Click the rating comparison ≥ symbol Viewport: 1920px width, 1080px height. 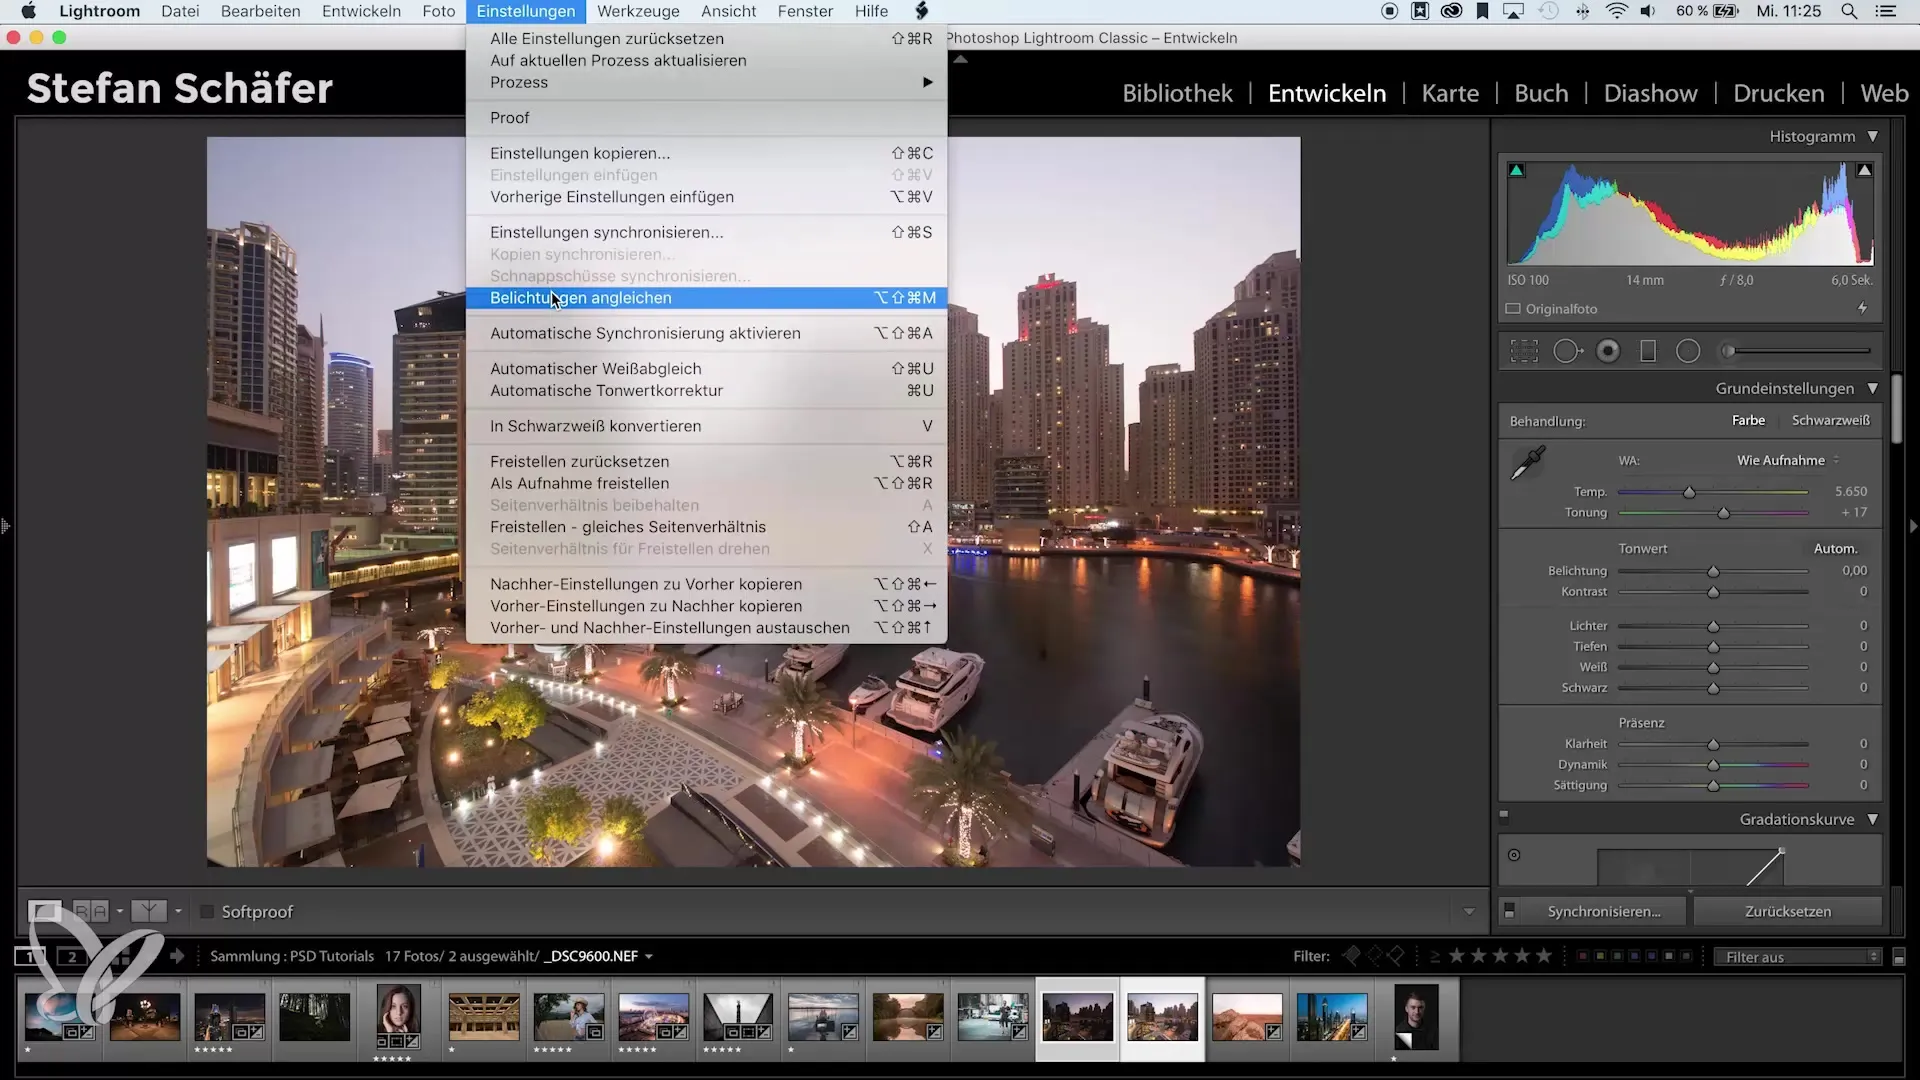click(x=1434, y=957)
